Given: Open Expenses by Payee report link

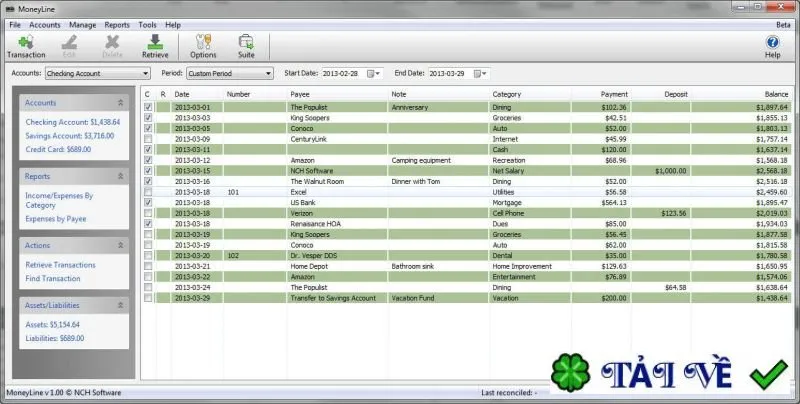Looking at the screenshot, I should pos(56,219).
